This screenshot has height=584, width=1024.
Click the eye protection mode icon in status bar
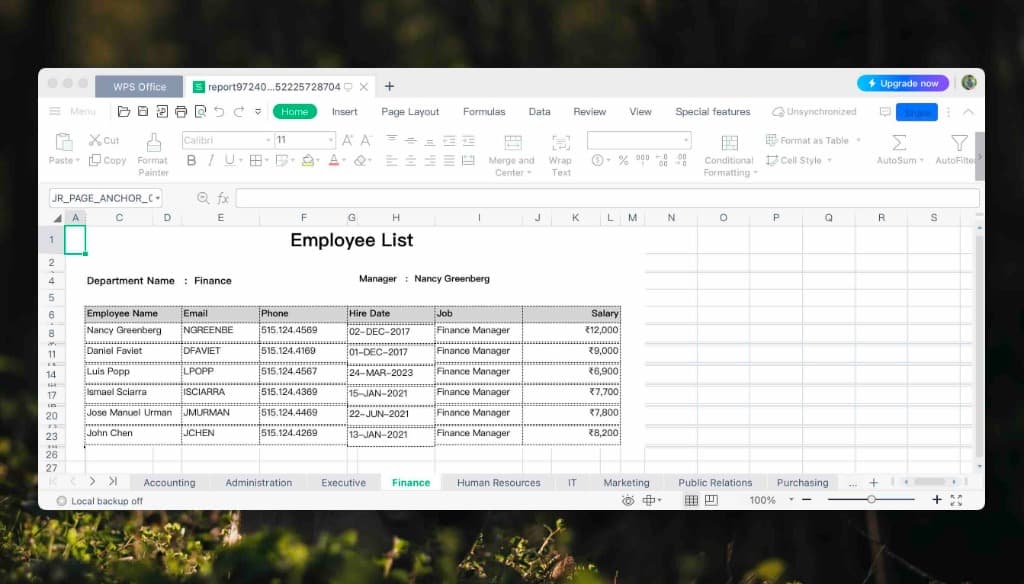coord(628,500)
